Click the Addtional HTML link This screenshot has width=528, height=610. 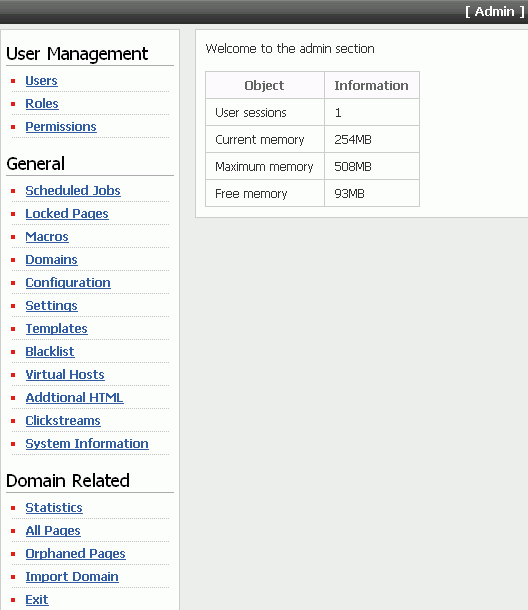pos(74,397)
